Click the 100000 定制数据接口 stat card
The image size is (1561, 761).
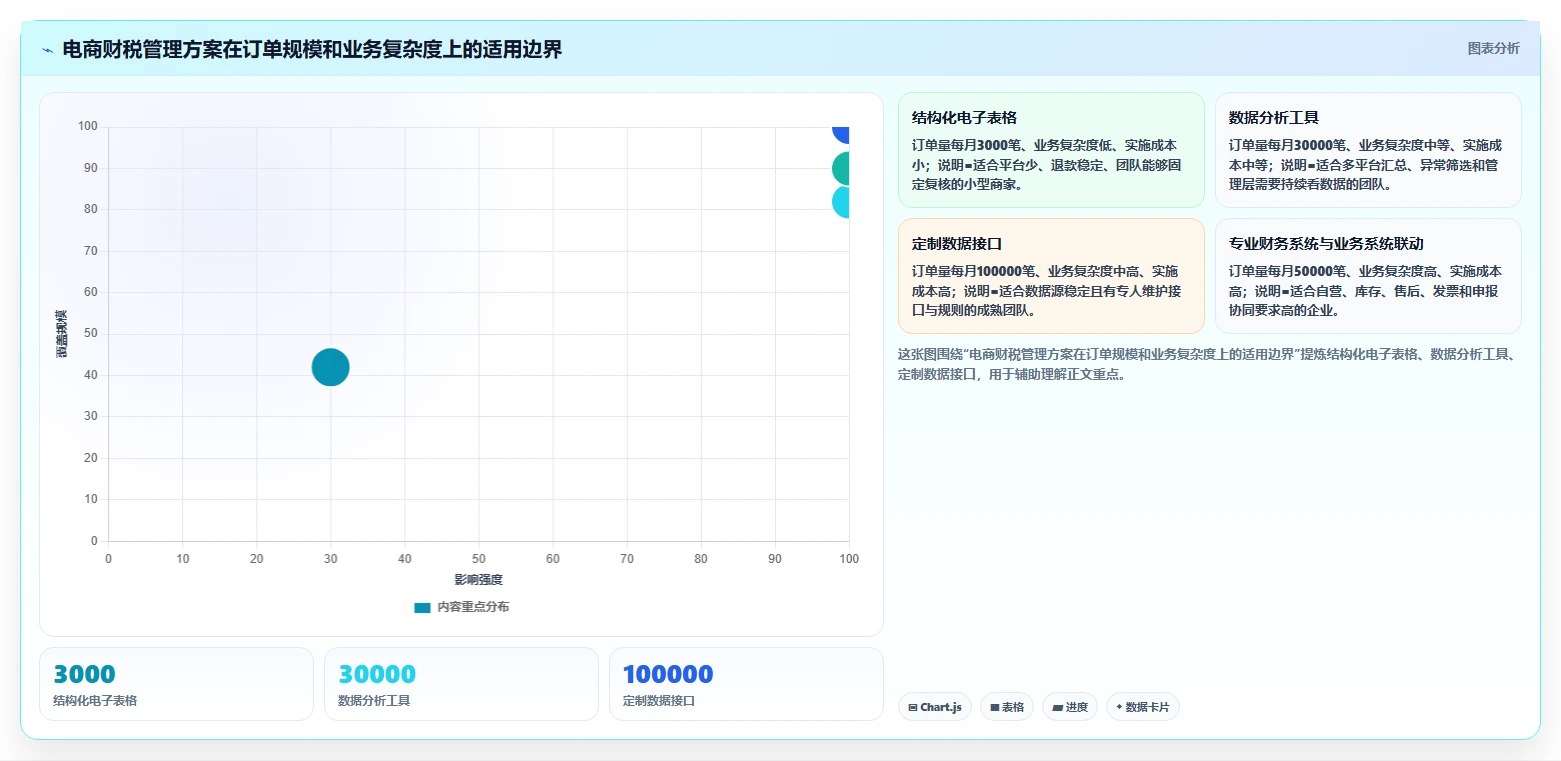tap(746, 684)
